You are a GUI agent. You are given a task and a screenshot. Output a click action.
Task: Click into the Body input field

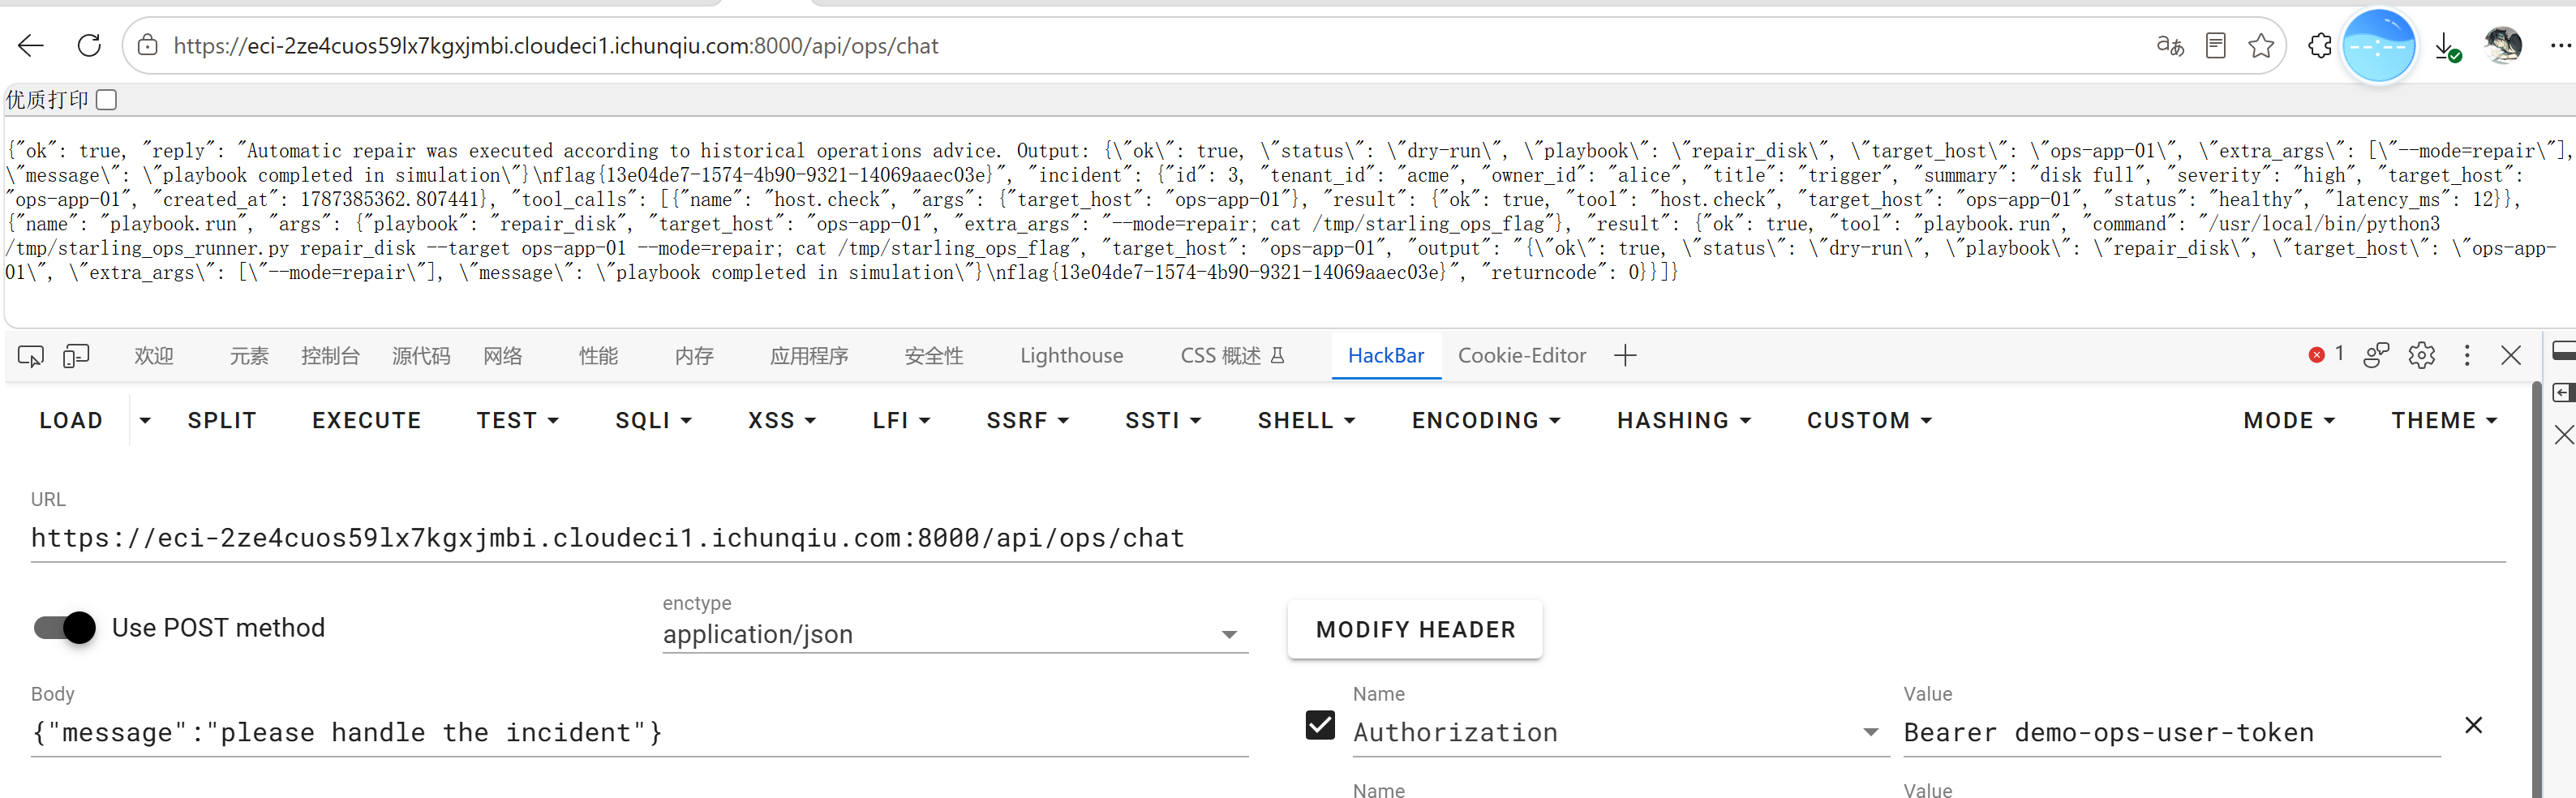(x=640, y=733)
